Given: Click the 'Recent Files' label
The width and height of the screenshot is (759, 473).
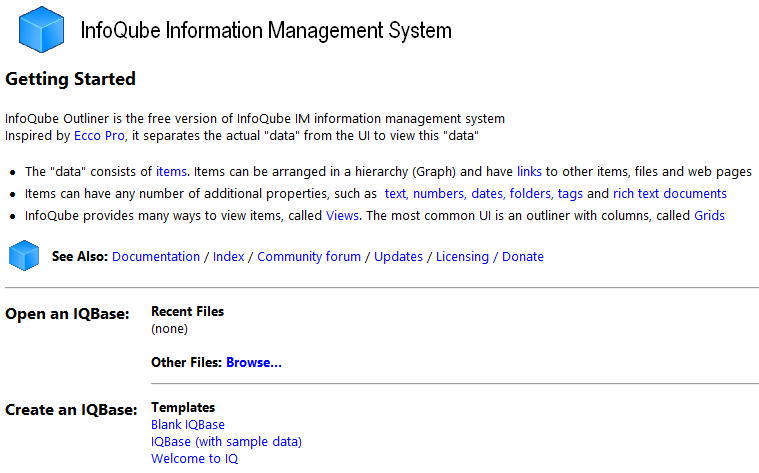Looking at the screenshot, I should click(x=187, y=311).
